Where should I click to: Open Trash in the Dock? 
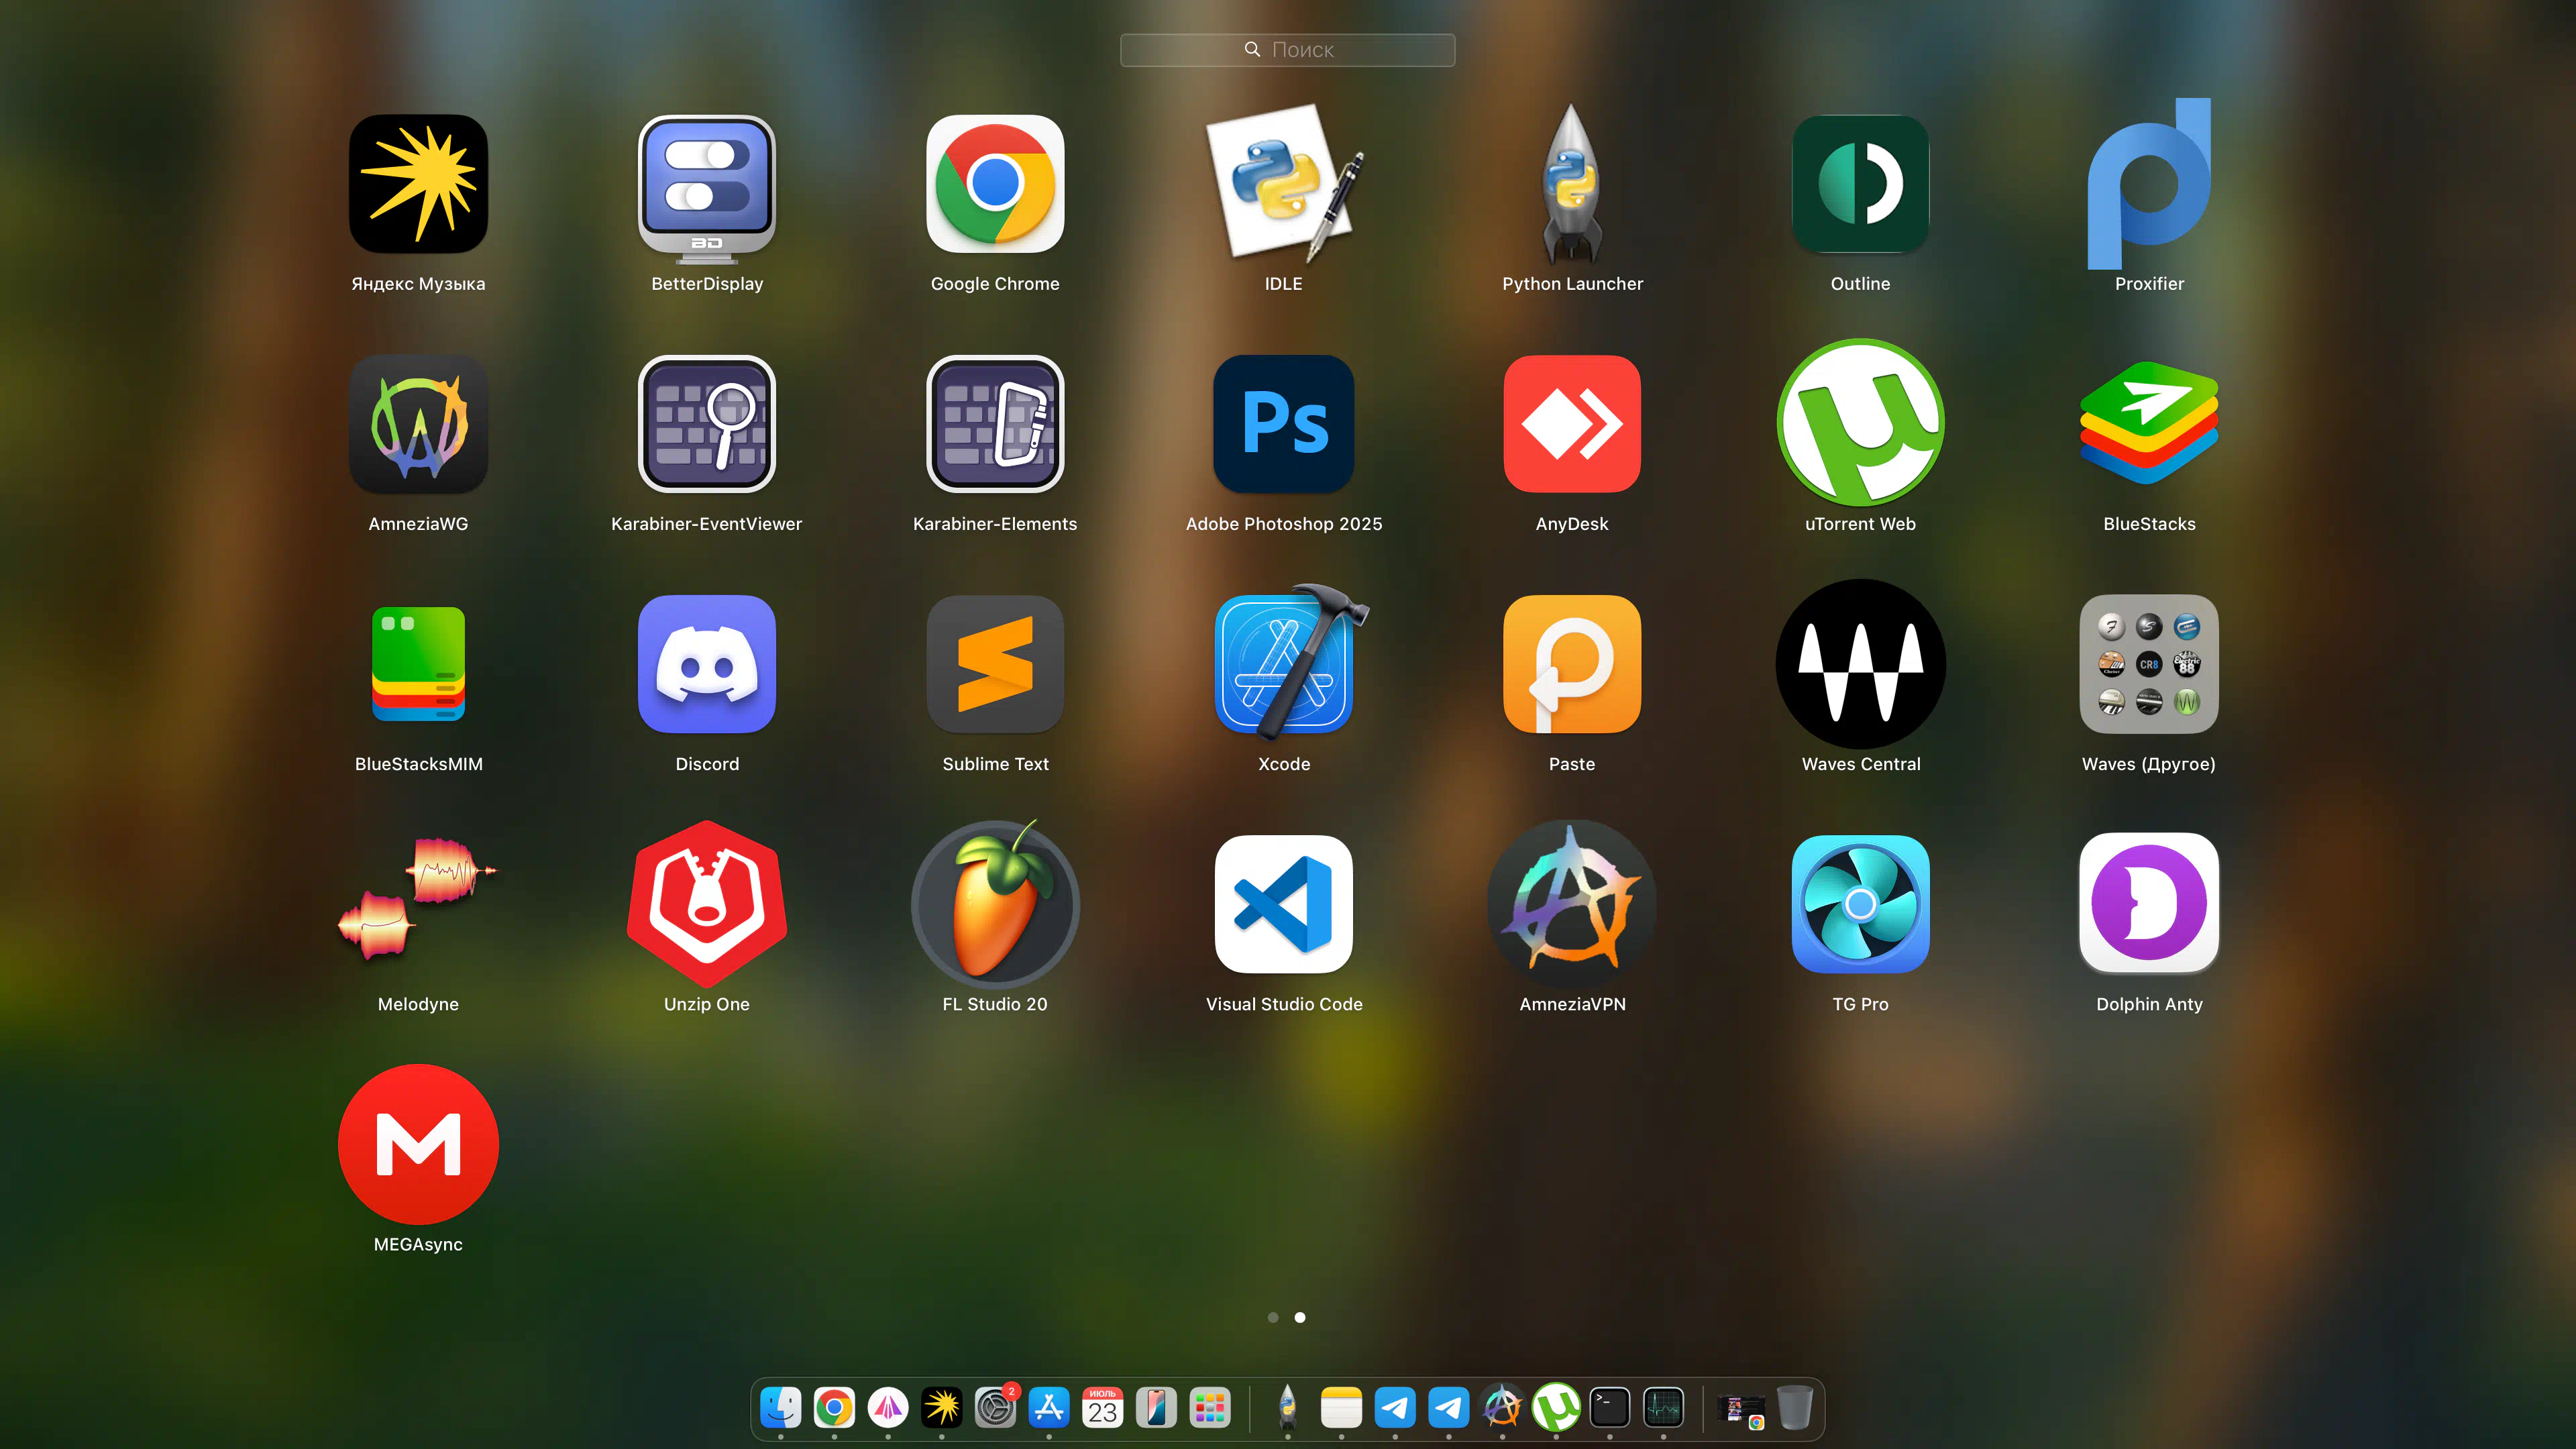[x=1795, y=1408]
